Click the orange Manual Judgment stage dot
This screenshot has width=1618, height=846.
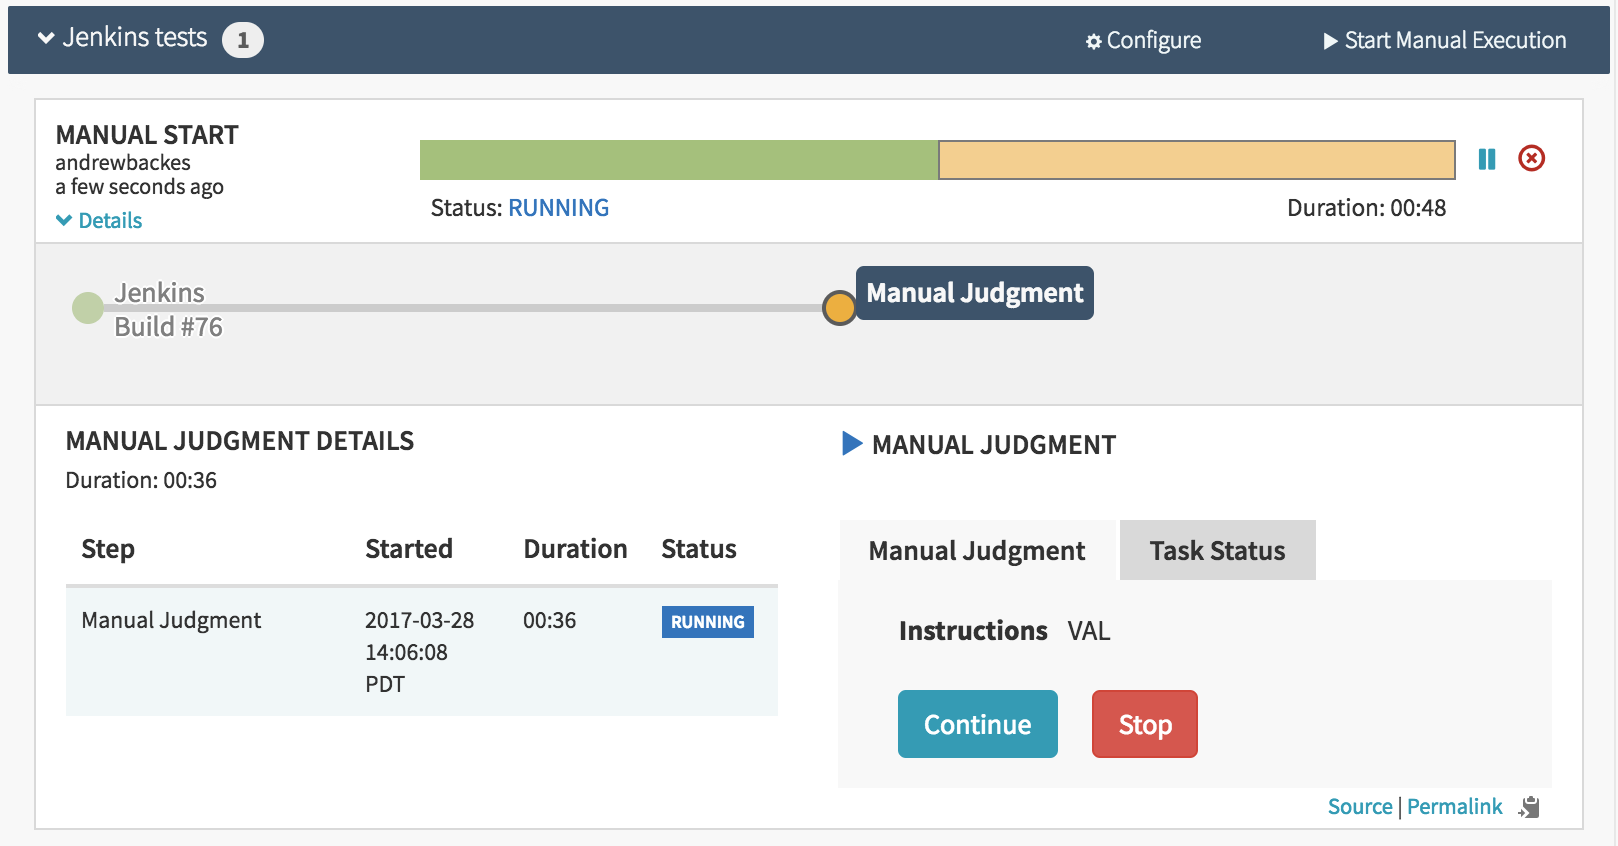coord(839,308)
